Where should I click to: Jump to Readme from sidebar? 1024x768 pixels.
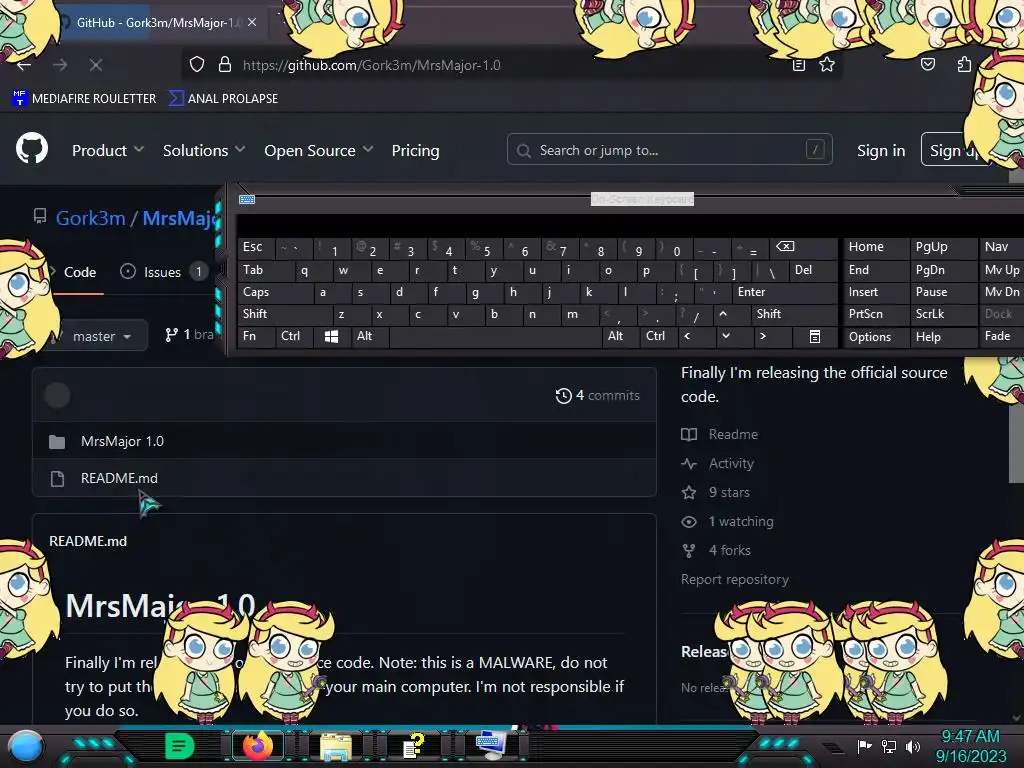(x=720, y=434)
